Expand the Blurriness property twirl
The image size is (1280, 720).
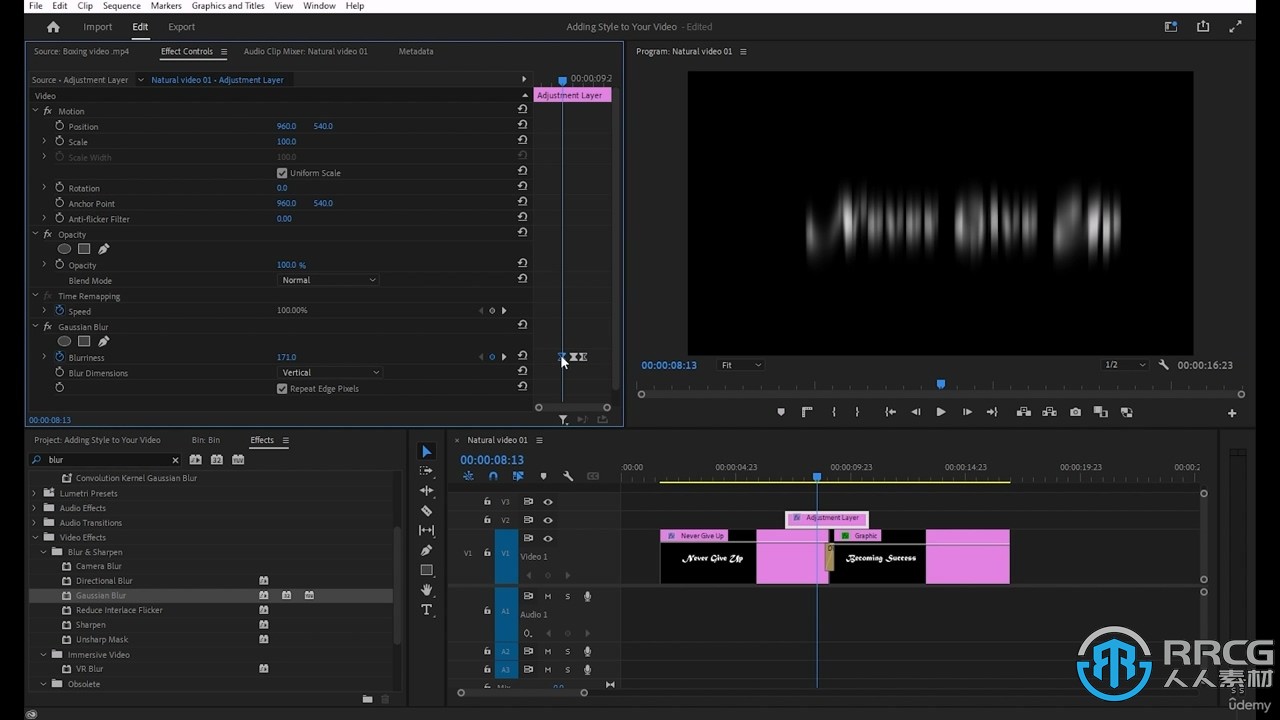(x=44, y=357)
